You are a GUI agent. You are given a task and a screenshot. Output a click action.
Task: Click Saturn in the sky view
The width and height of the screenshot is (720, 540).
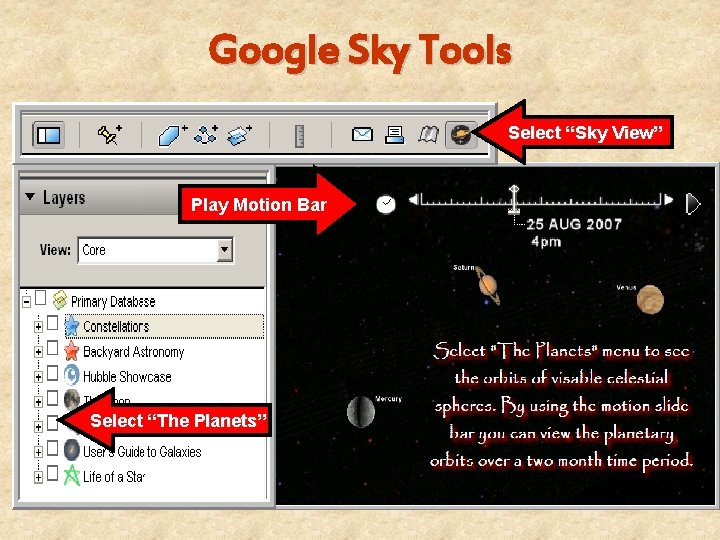click(488, 285)
